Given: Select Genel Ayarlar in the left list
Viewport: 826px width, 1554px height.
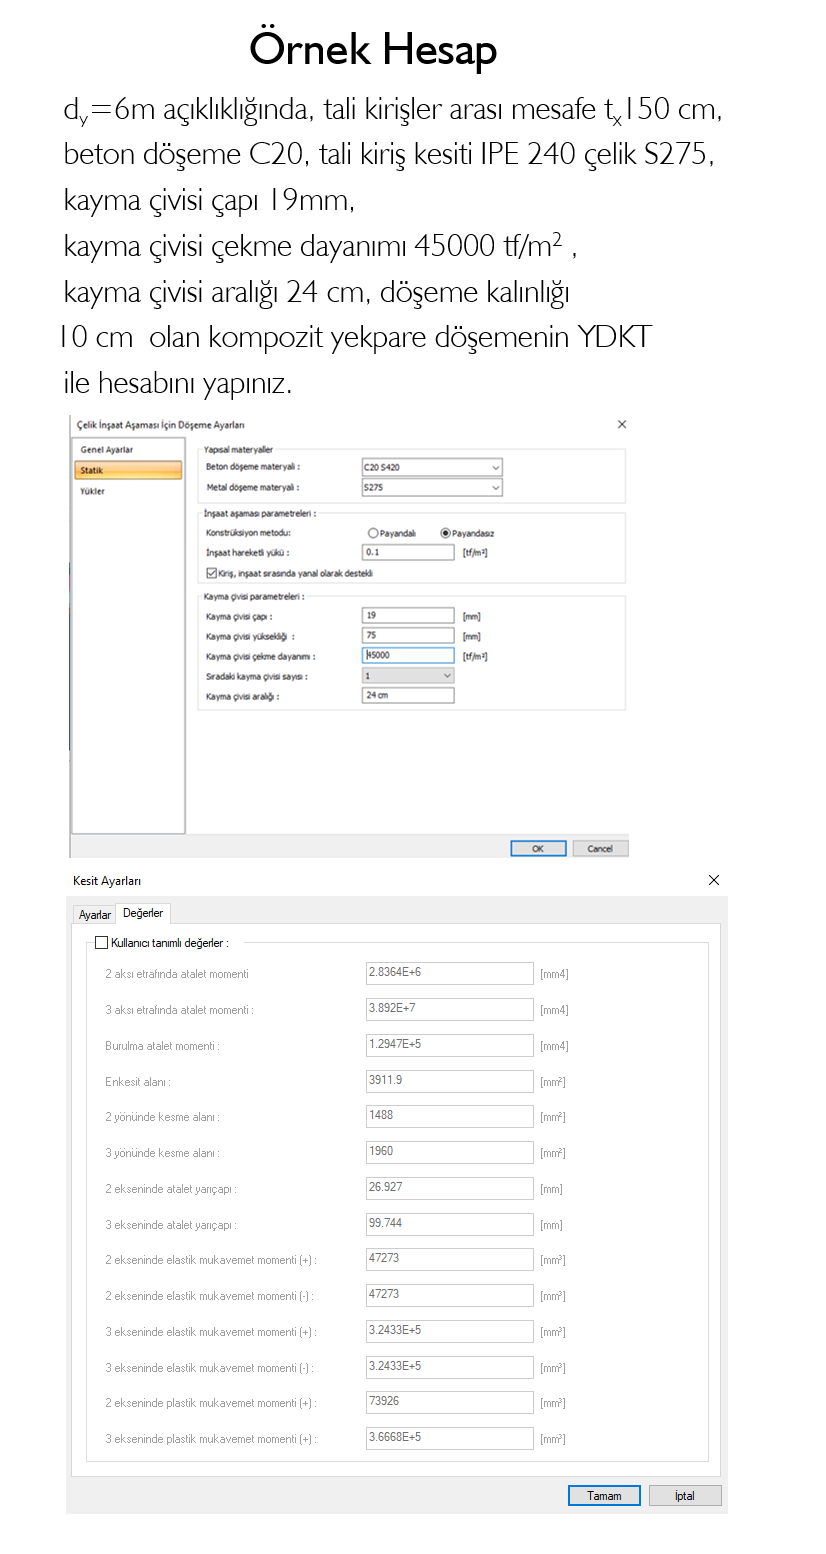Looking at the screenshot, I should (107, 450).
